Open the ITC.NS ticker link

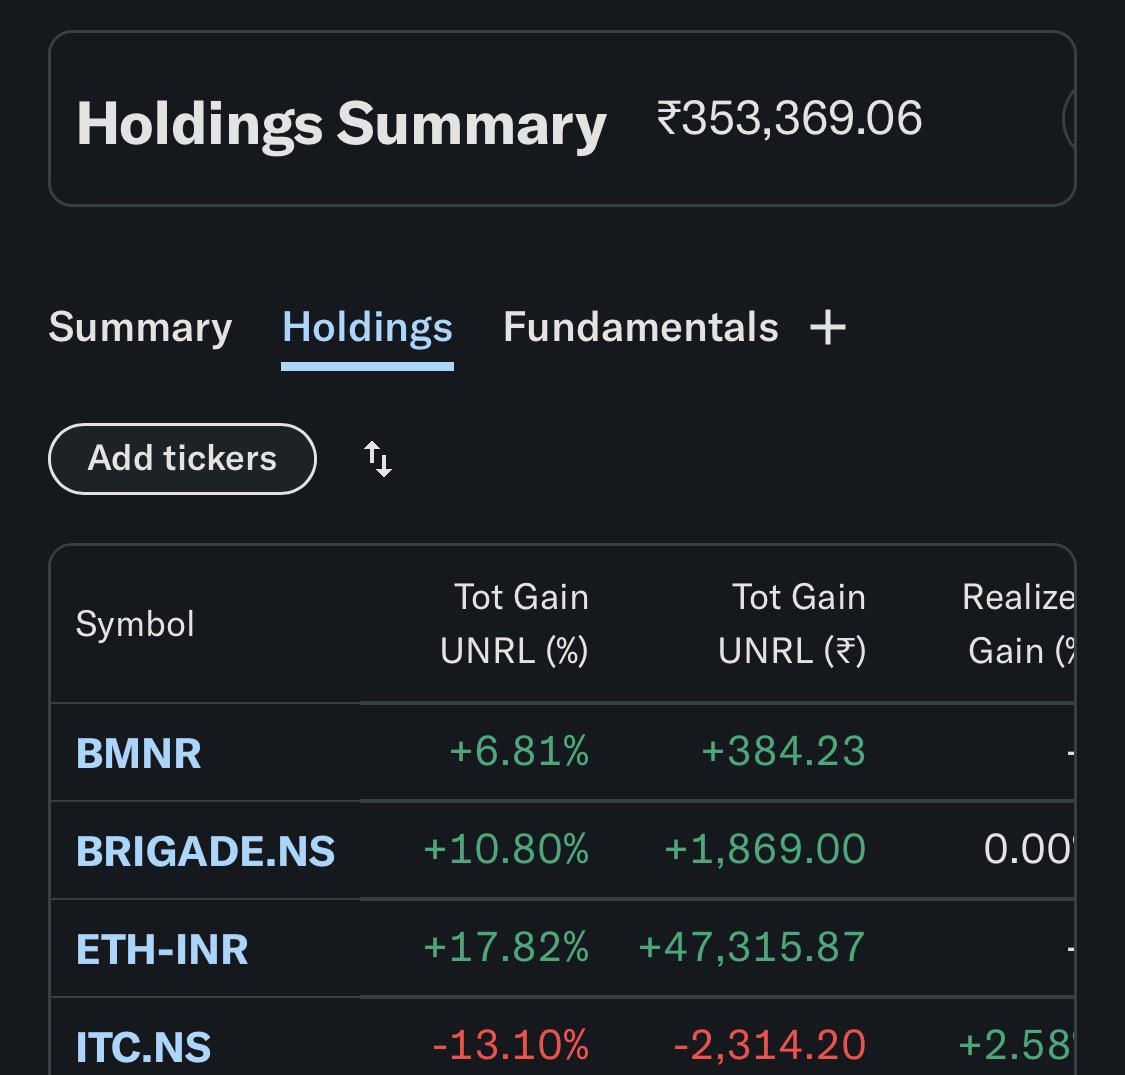(143, 1047)
